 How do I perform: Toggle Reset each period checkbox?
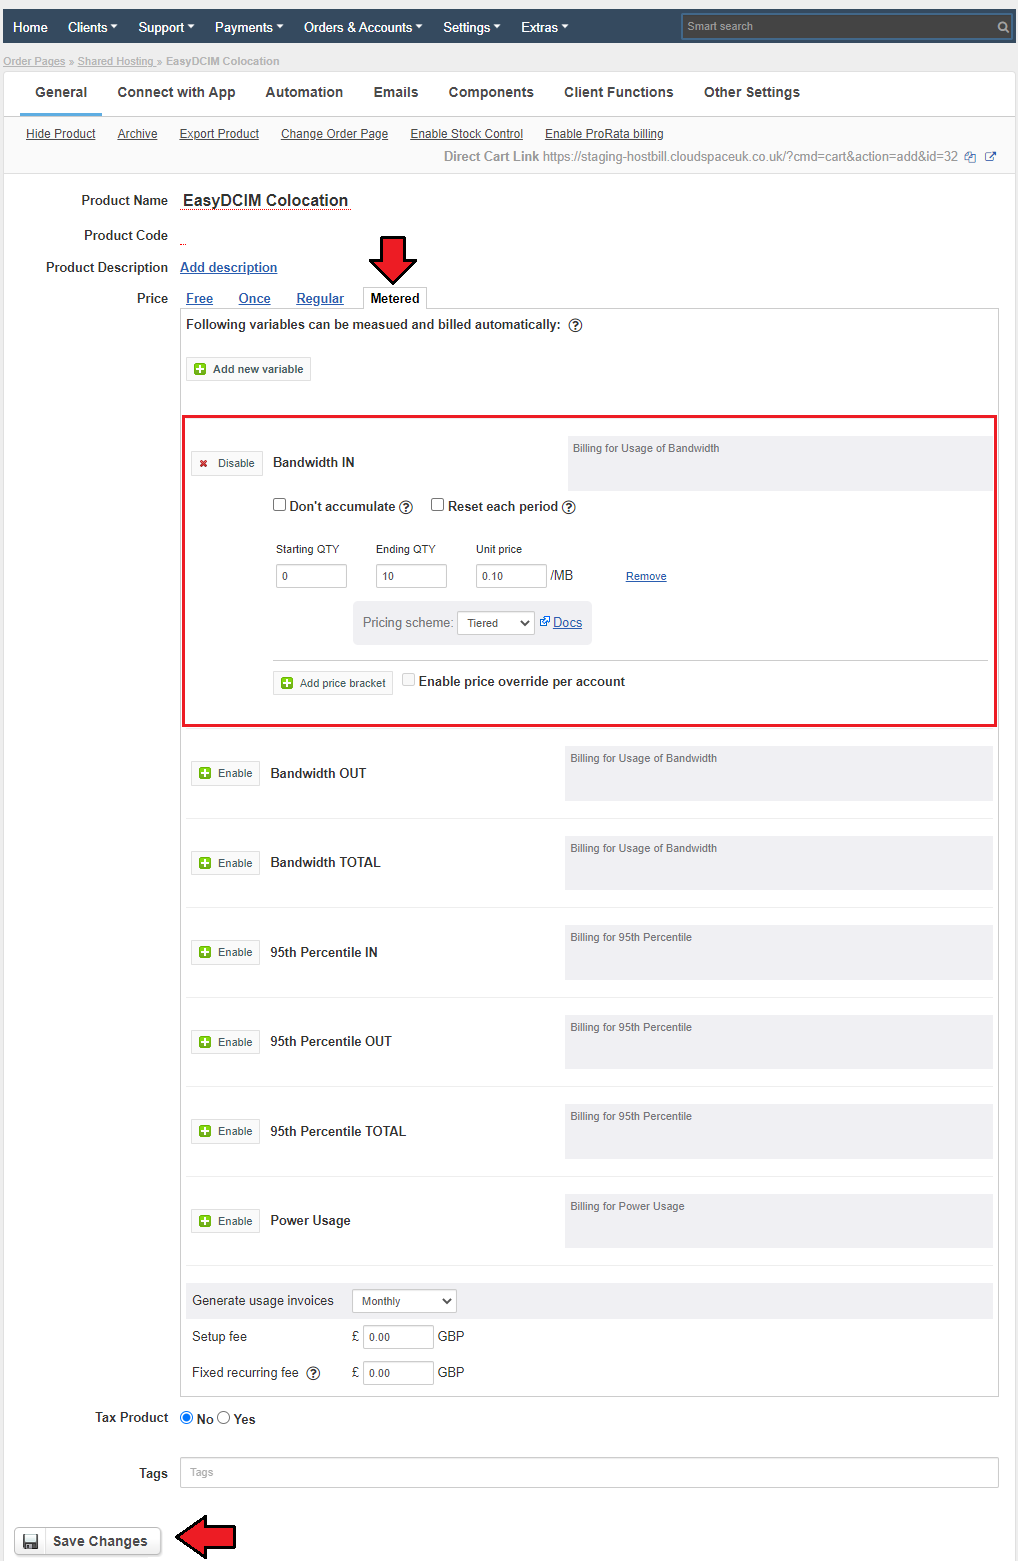pos(438,505)
